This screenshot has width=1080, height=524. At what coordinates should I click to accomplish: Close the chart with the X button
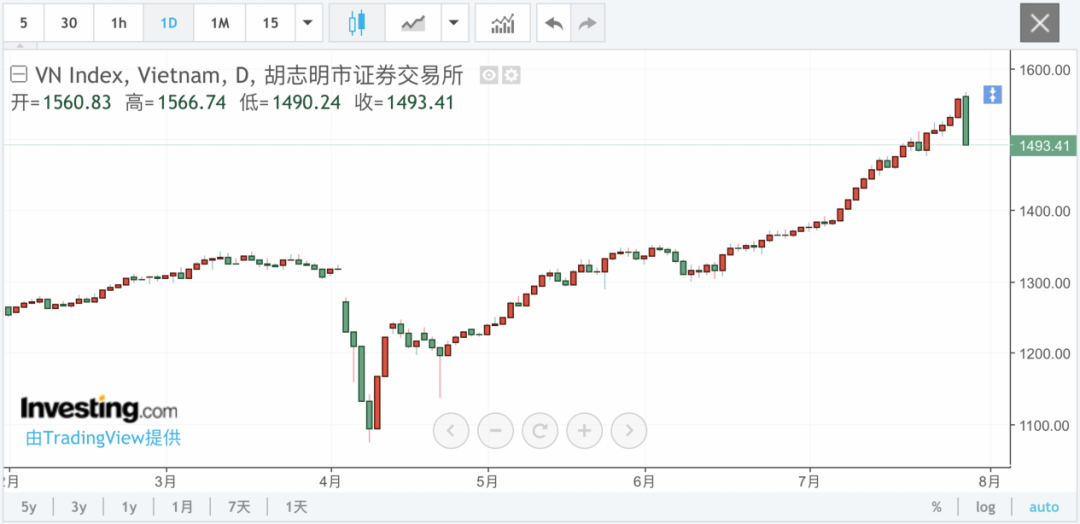1040,22
